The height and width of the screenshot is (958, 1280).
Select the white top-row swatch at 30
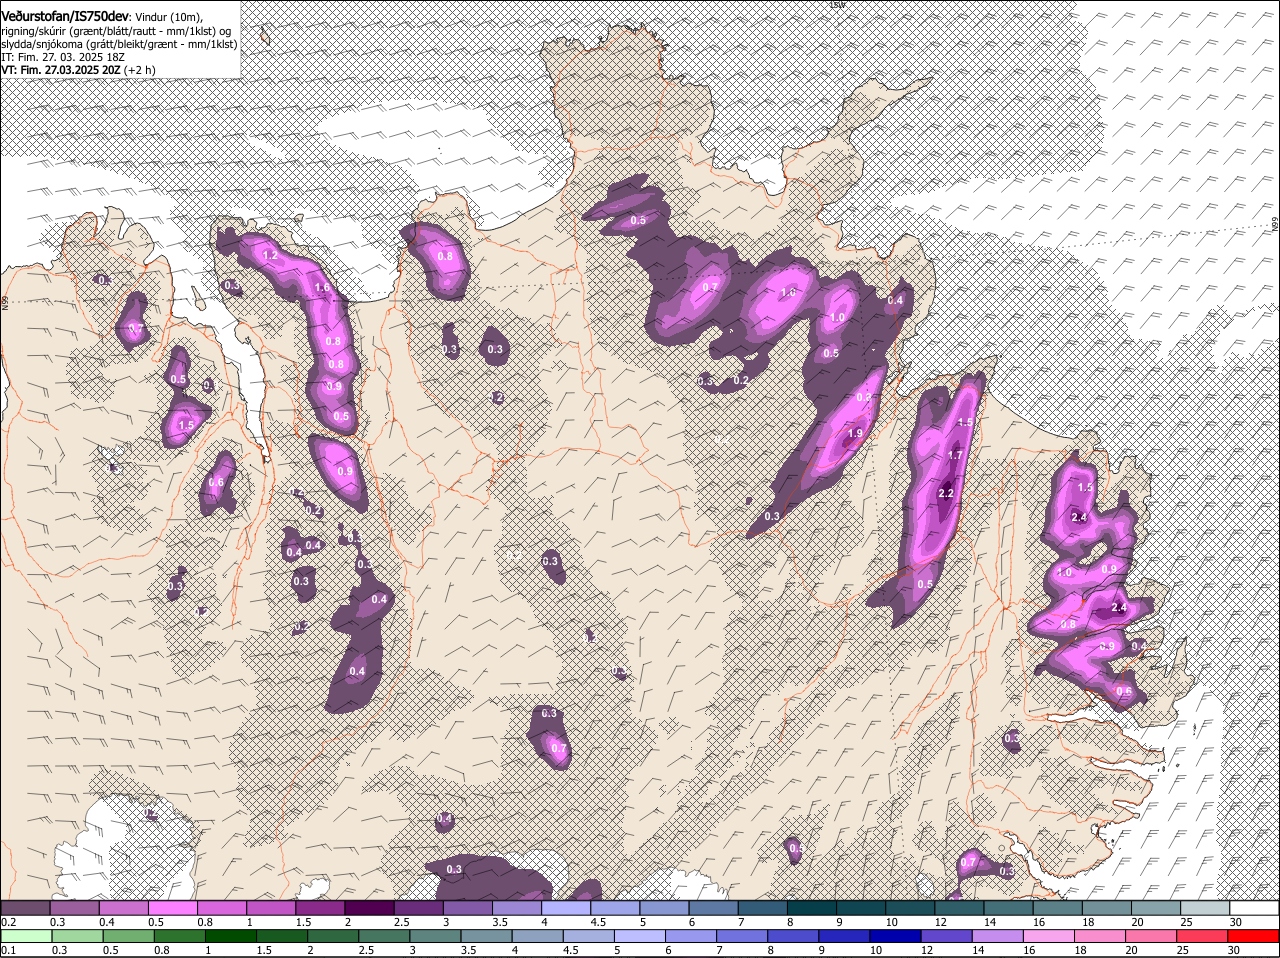(1254, 908)
